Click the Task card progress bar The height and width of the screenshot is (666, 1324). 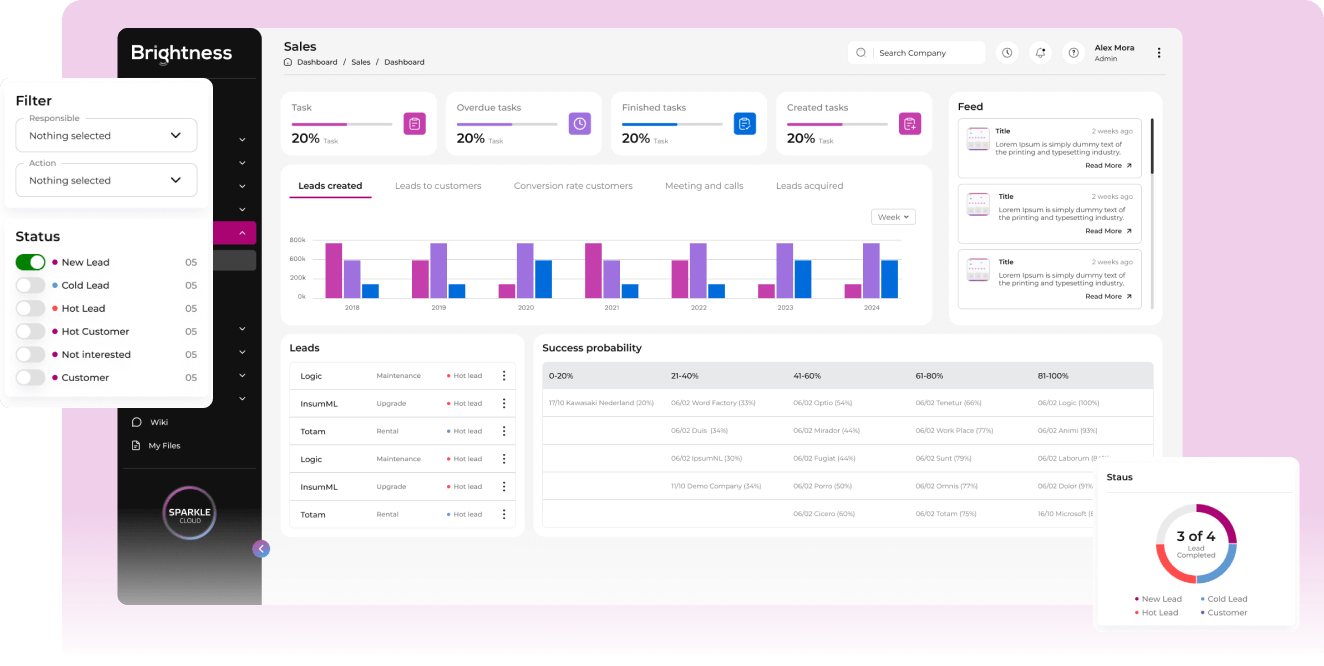[342, 124]
